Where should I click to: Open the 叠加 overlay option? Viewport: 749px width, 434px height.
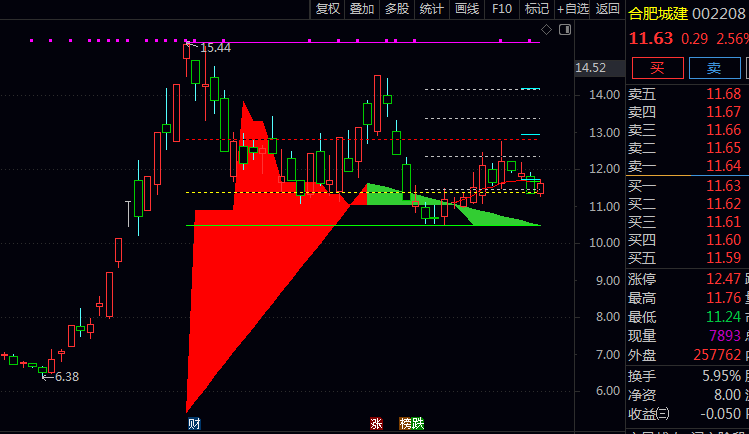(x=362, y=9)
